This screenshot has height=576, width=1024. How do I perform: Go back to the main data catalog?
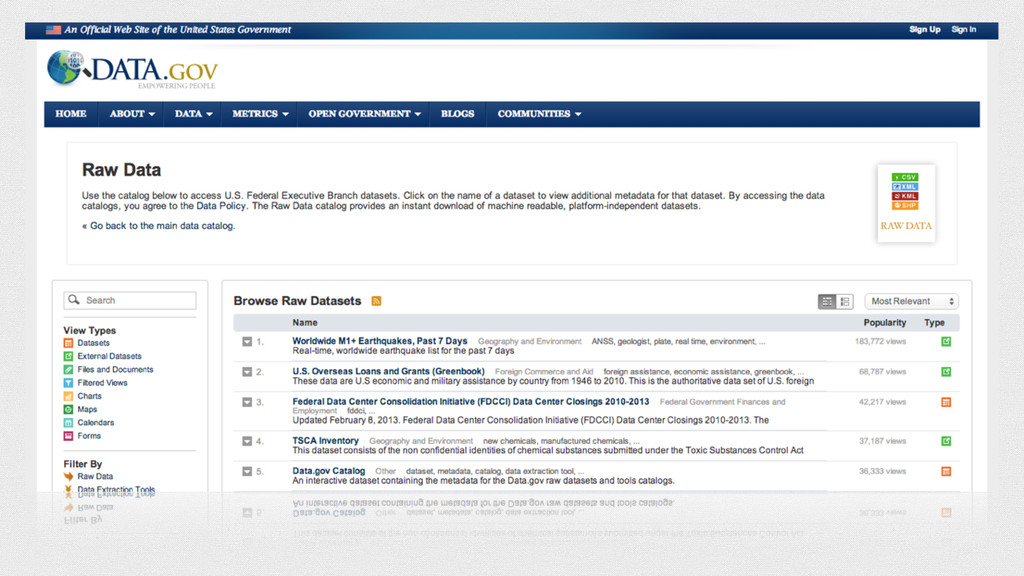pyautogui.click(x=158, y=226)
